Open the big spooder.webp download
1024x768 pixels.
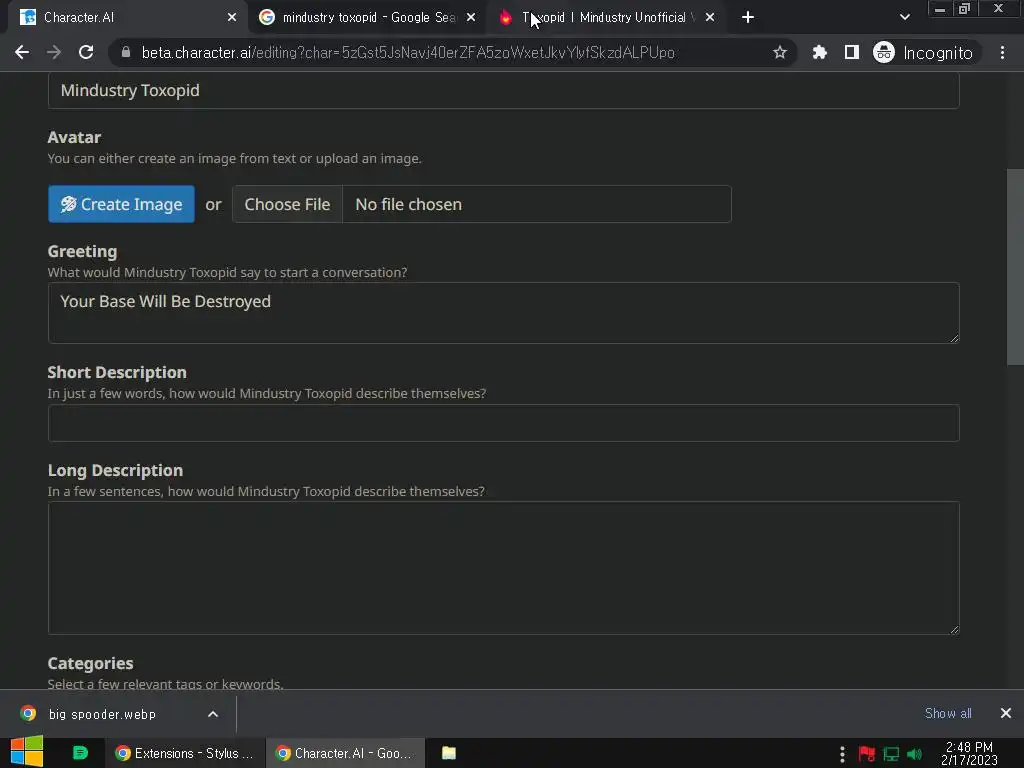103,714
